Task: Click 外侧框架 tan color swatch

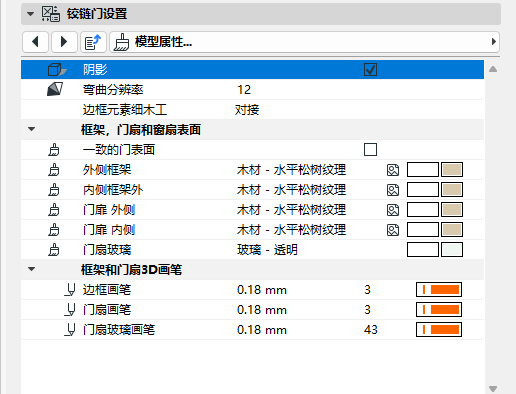Action: pos(452,170)
